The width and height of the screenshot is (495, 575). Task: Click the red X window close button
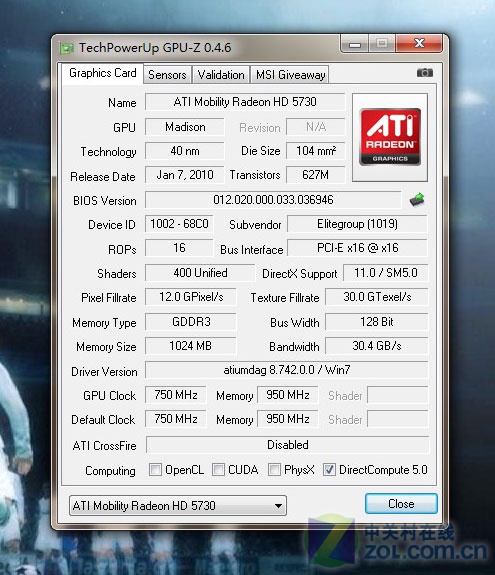pyautogui.click(x=419, y=44)
